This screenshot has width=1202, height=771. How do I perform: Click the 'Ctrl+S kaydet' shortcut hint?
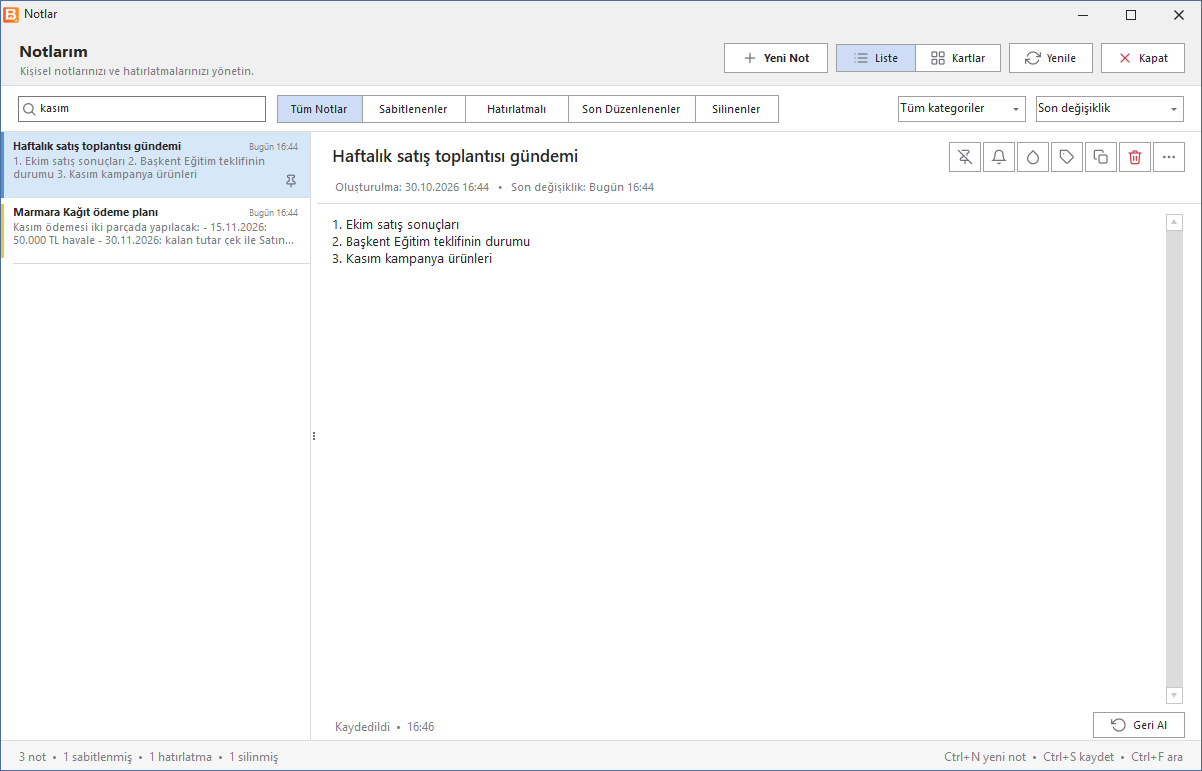point(1079,757)
